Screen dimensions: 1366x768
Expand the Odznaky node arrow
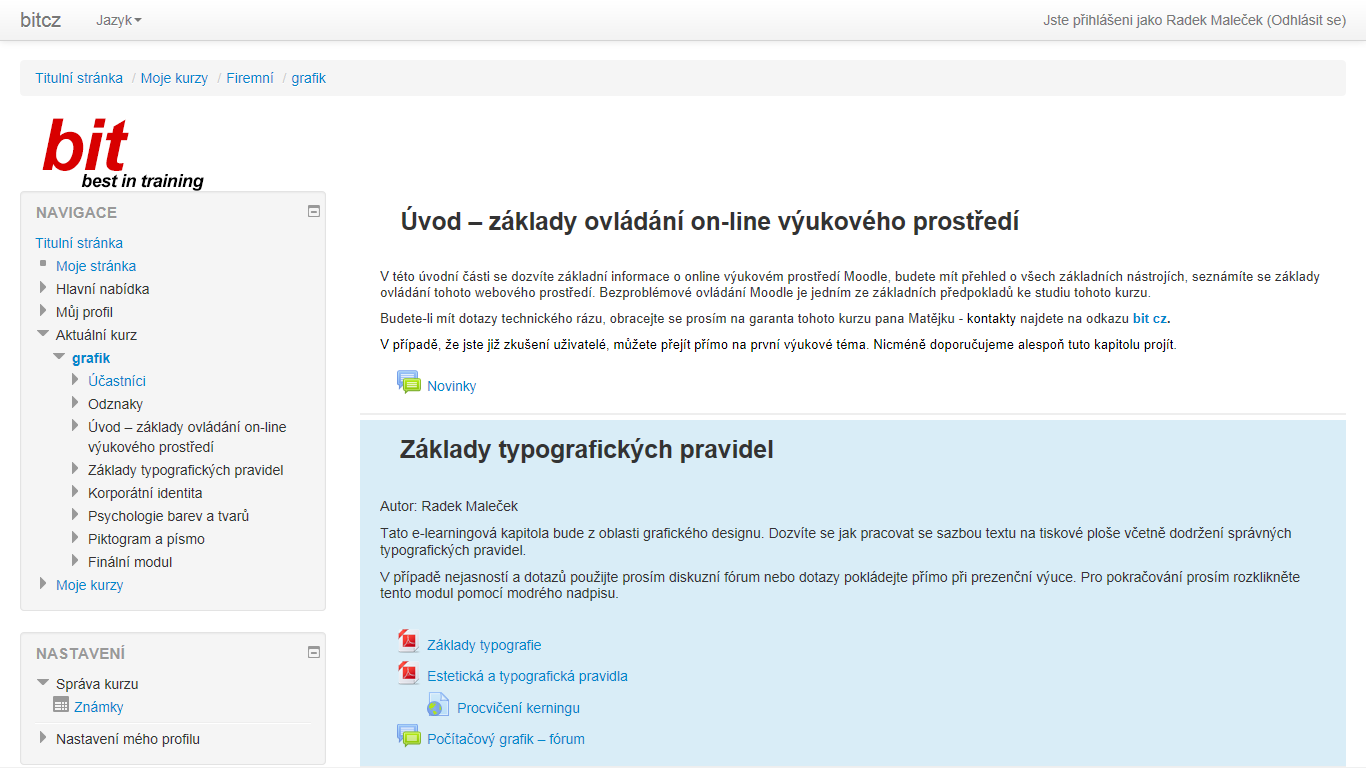[x=76, y=403]
